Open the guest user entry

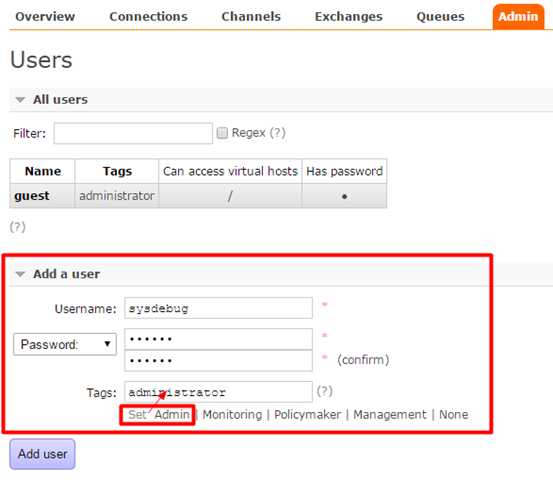point(32,196)
